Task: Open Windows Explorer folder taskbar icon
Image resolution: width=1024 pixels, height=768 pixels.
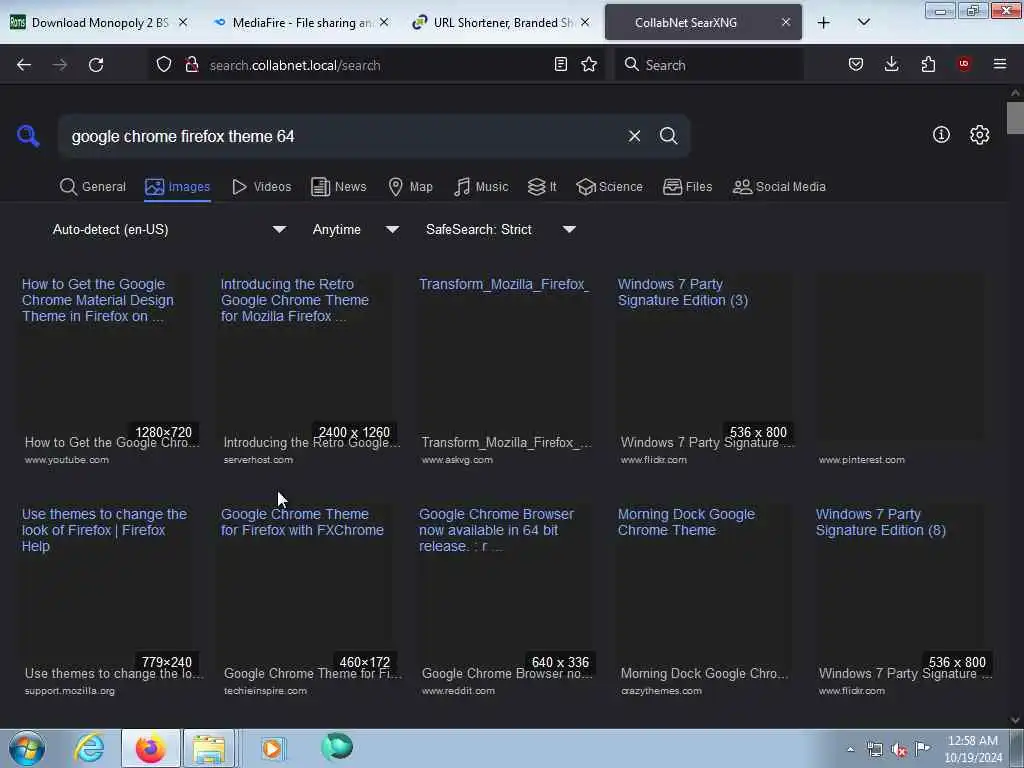Action: [209, 748]
